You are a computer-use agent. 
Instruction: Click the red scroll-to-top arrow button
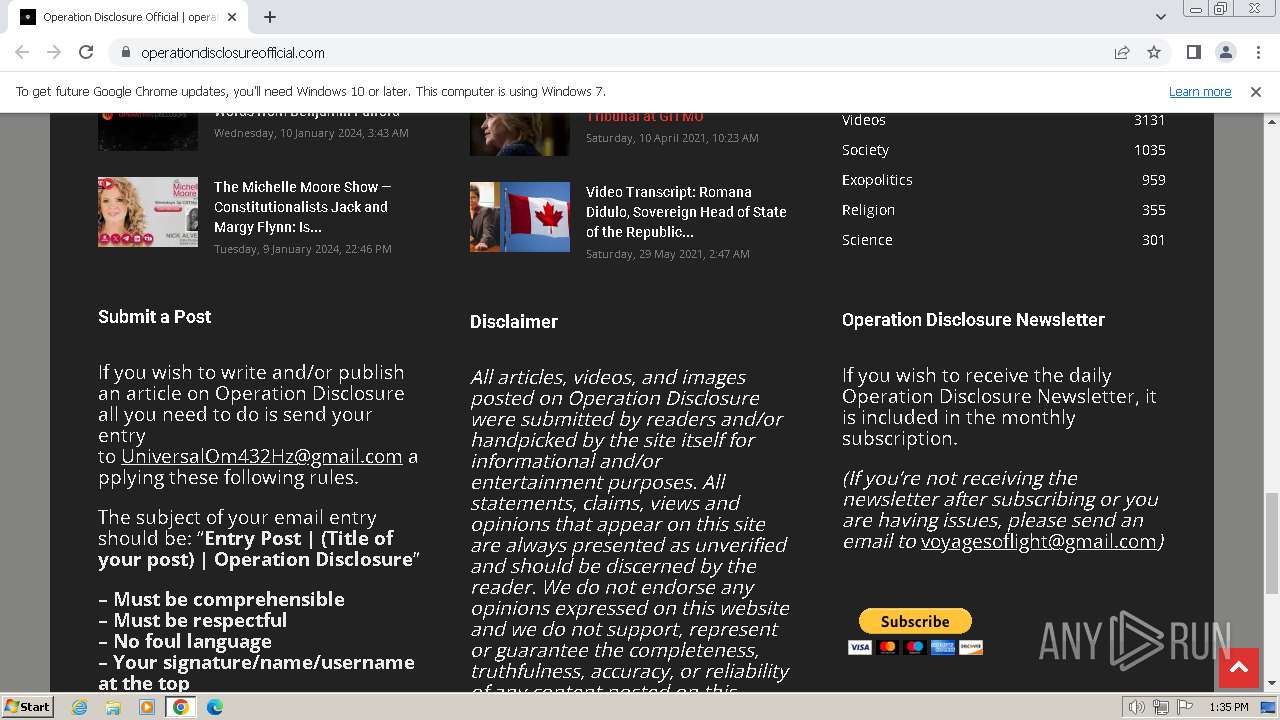point(1239,667)
